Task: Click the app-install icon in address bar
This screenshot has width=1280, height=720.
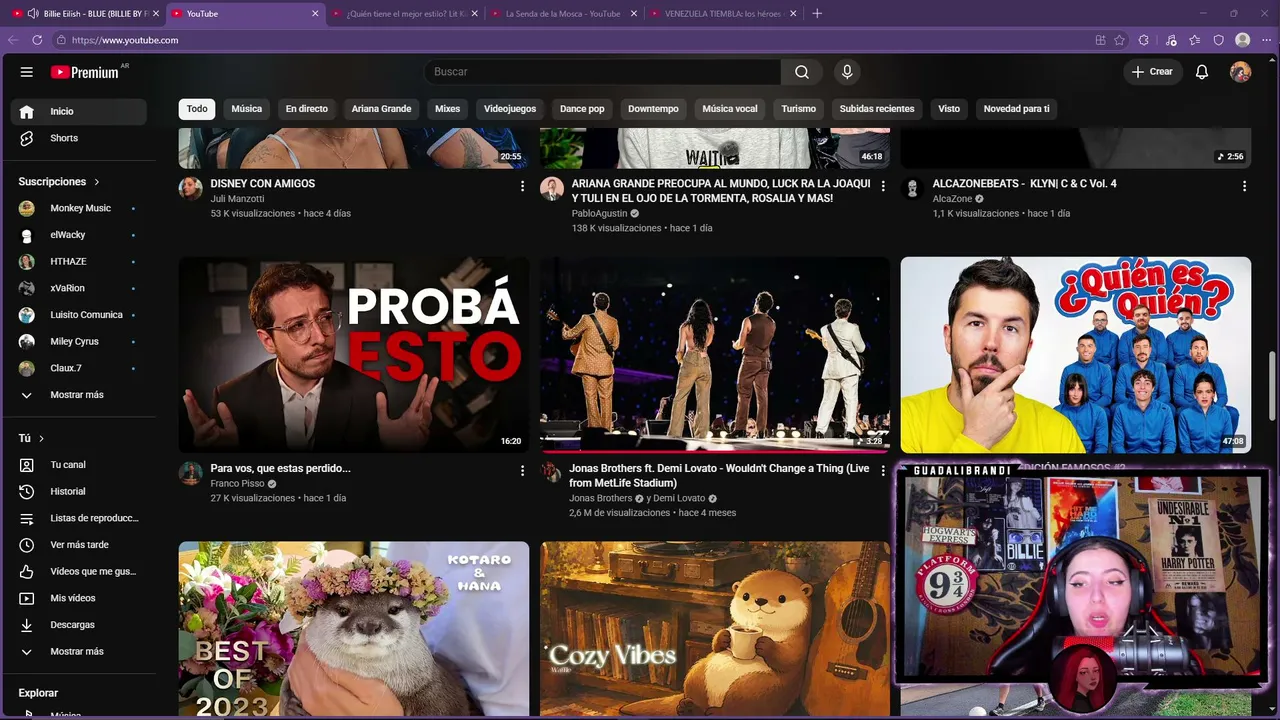Action: point(1100,40)
